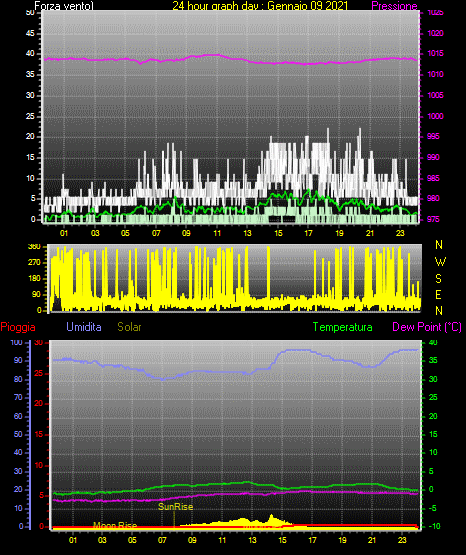
Task: Click the "E" compass direction label
Action: (438, 294)
